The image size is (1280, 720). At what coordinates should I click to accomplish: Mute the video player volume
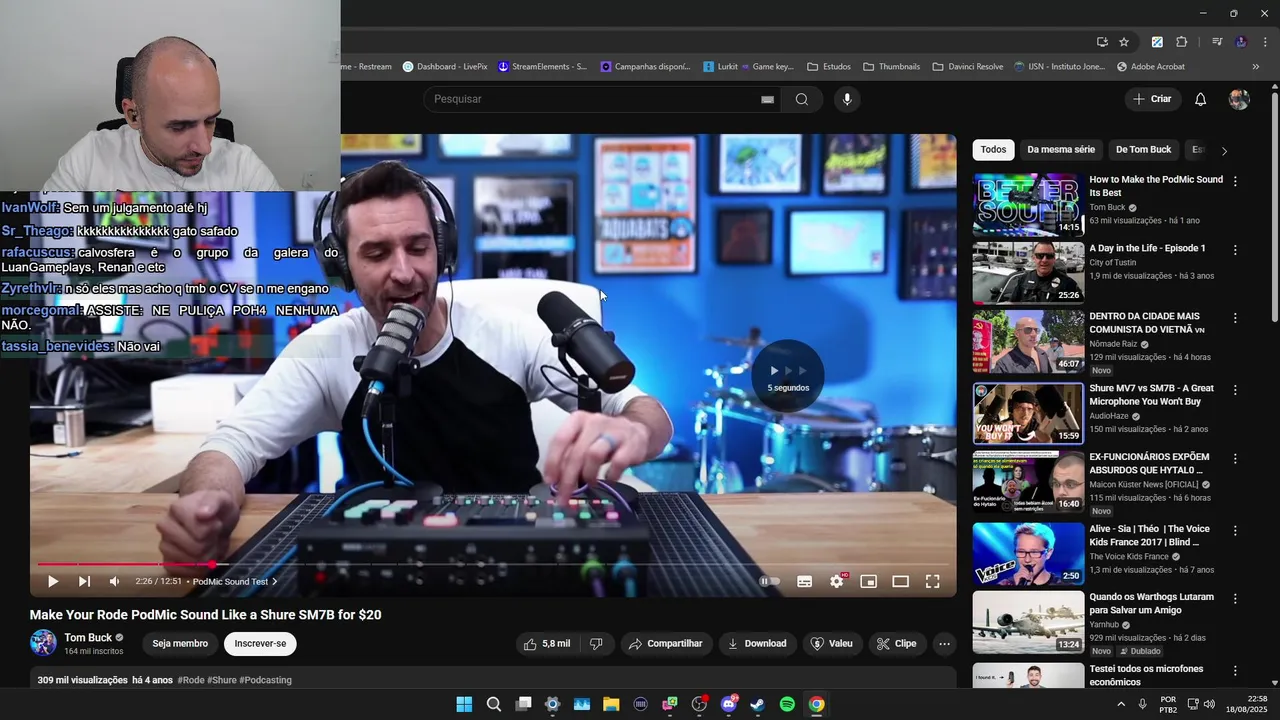click(x=114, y=581)
